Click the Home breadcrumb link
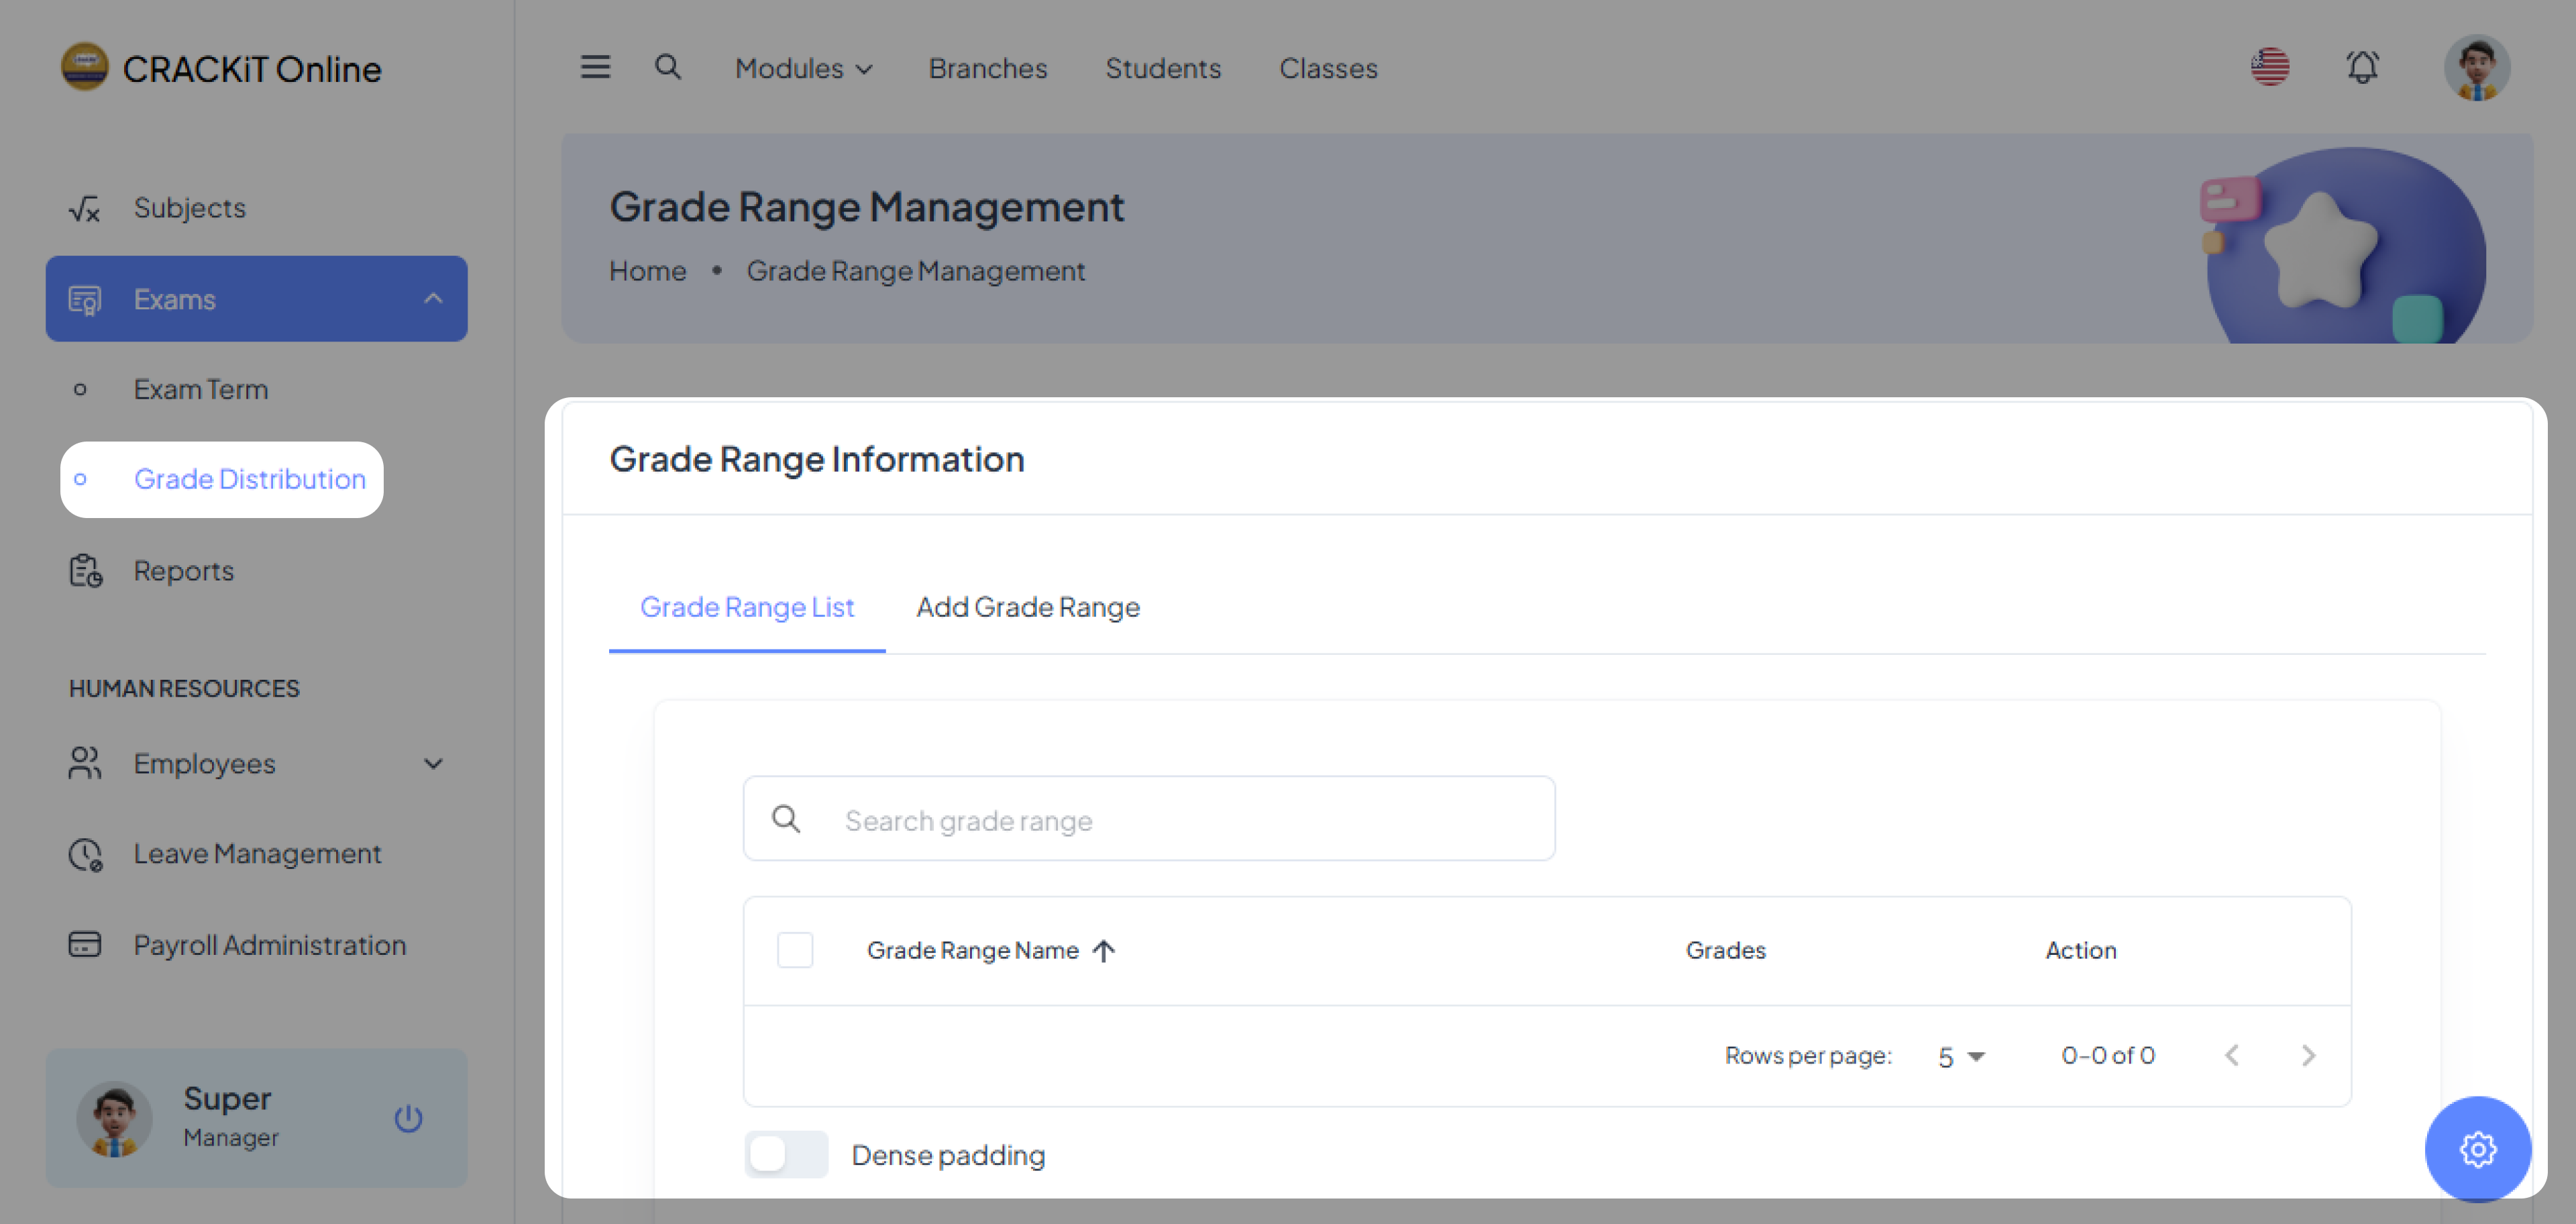 [647, 271]
